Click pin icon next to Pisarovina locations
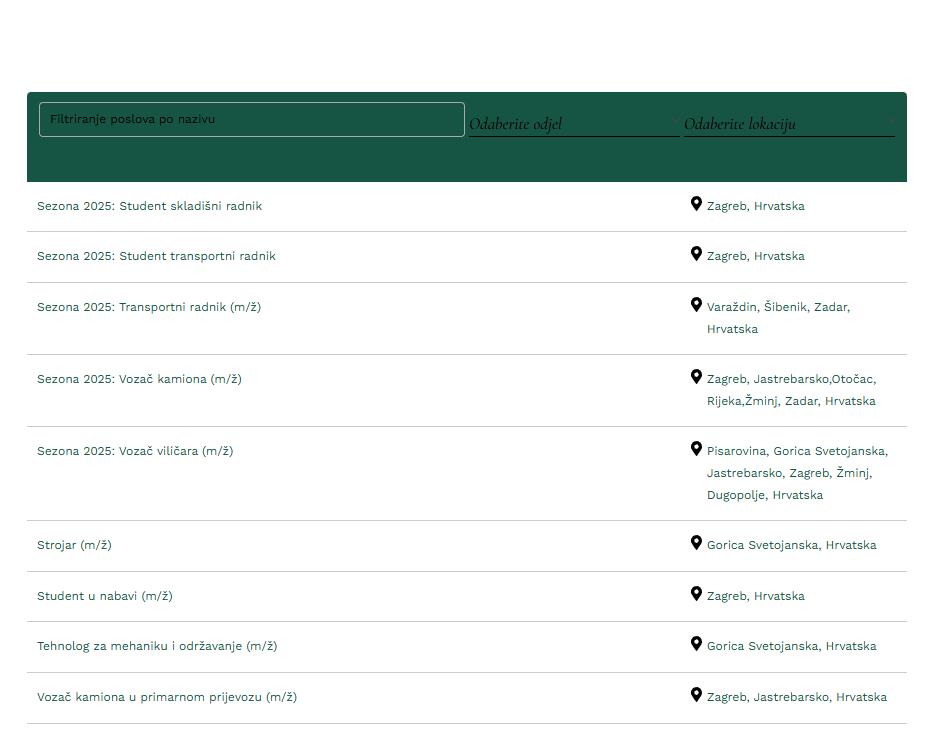The height and width of the screenshot is (732, 926). pyautogui.click(x=696, y=449)
